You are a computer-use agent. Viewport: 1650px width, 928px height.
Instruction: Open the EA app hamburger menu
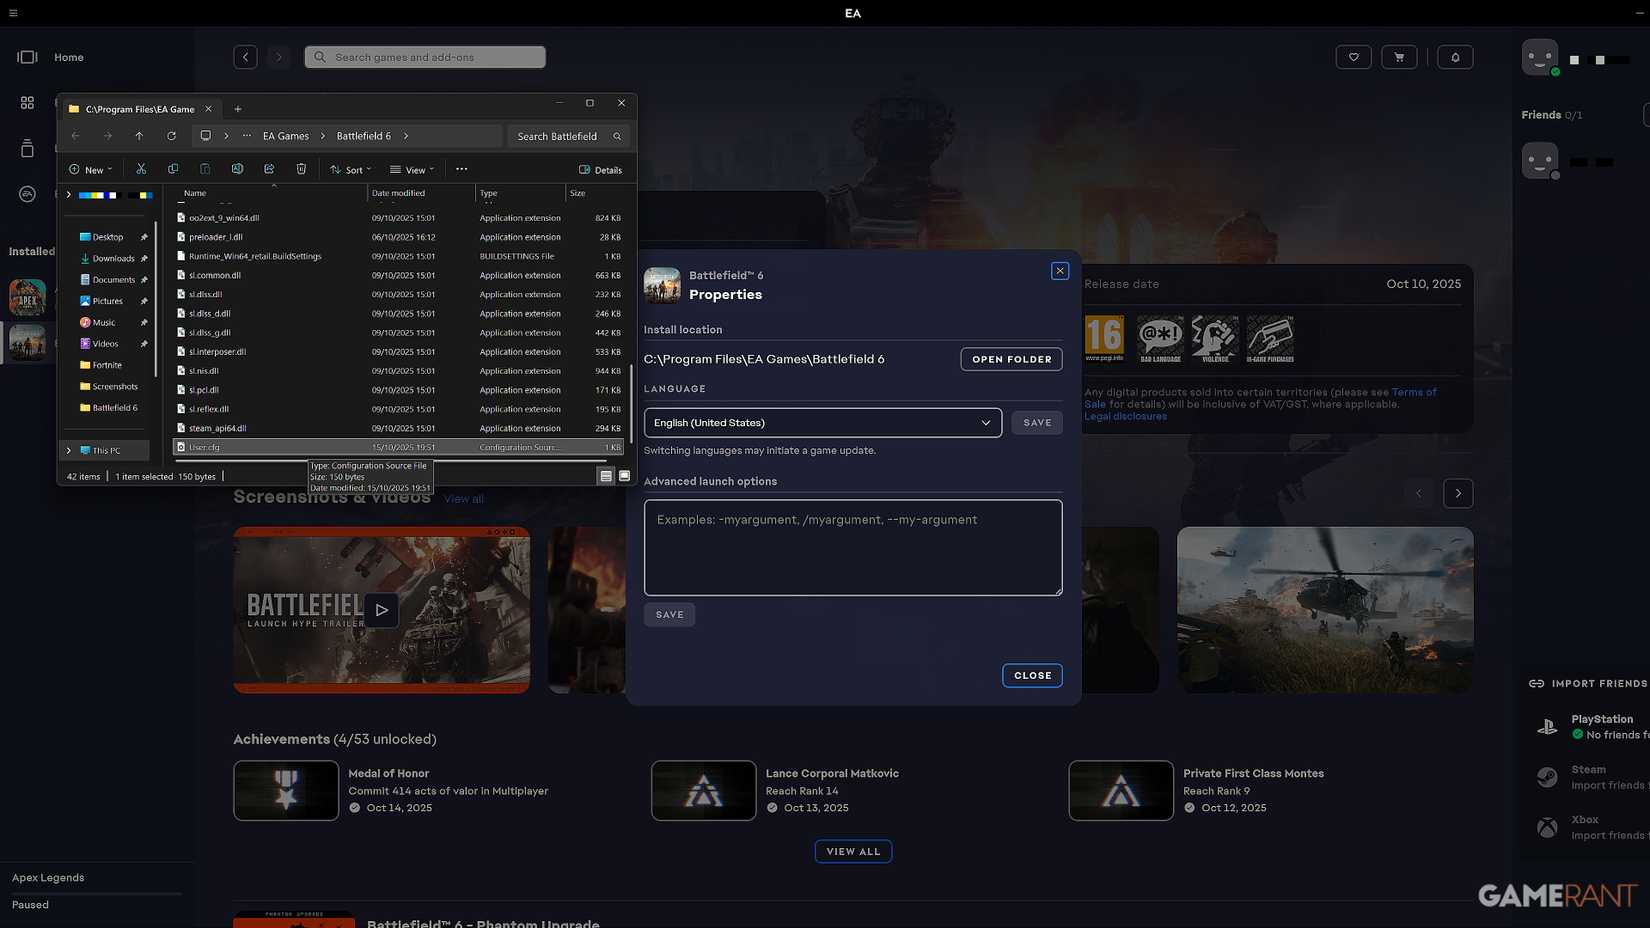click(13, 13)
